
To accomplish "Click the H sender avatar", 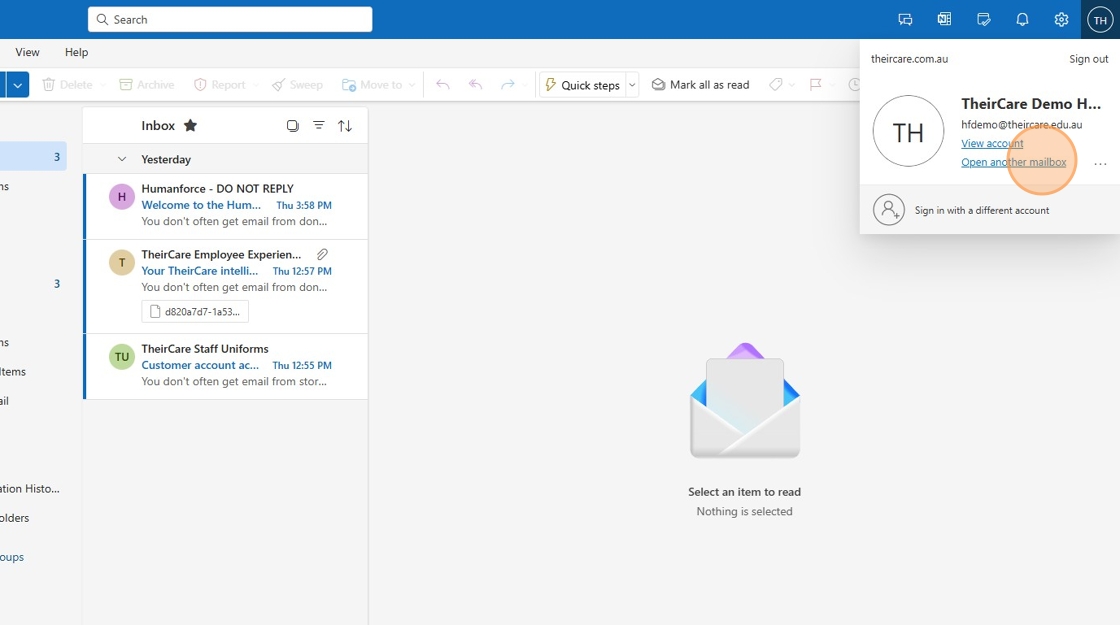I will [121, 196].
